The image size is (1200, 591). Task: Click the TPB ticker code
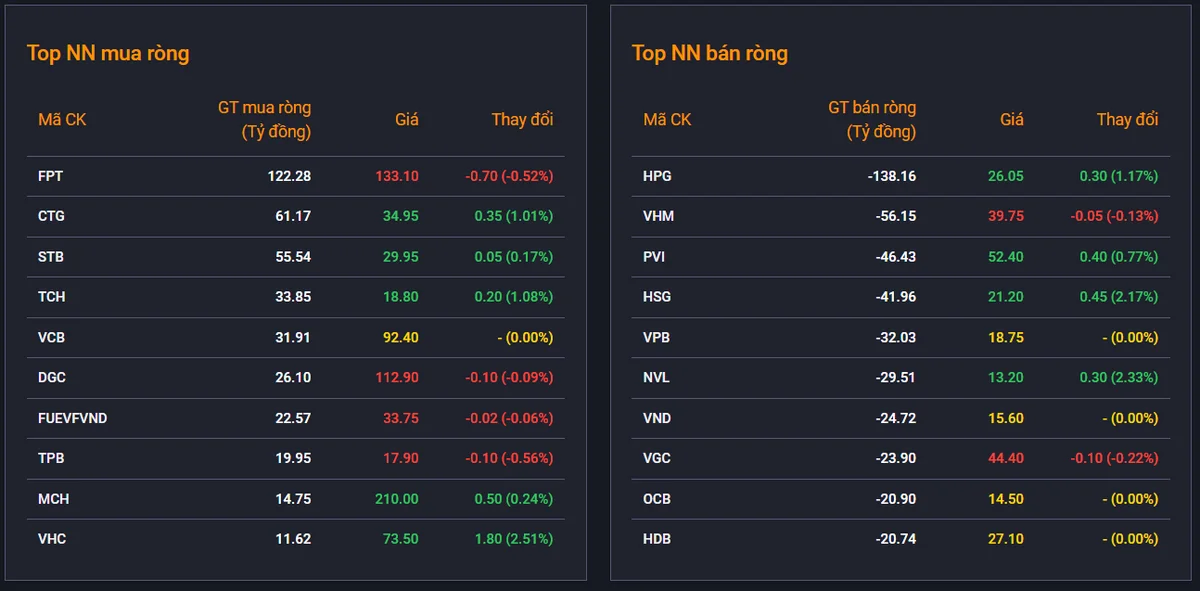coord(51,459)
